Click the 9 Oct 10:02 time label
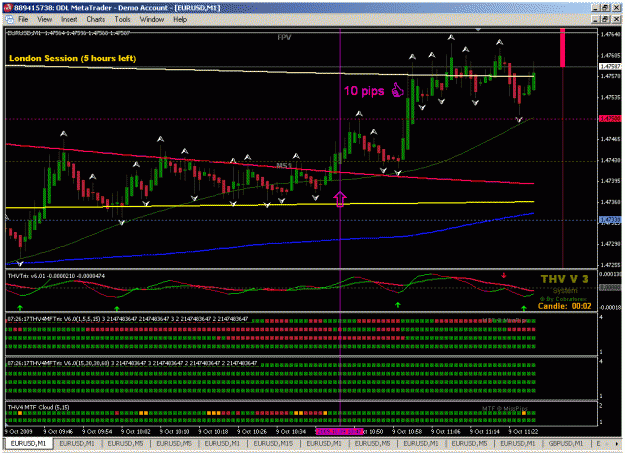625x453 pixels. (x=136, y=431)
